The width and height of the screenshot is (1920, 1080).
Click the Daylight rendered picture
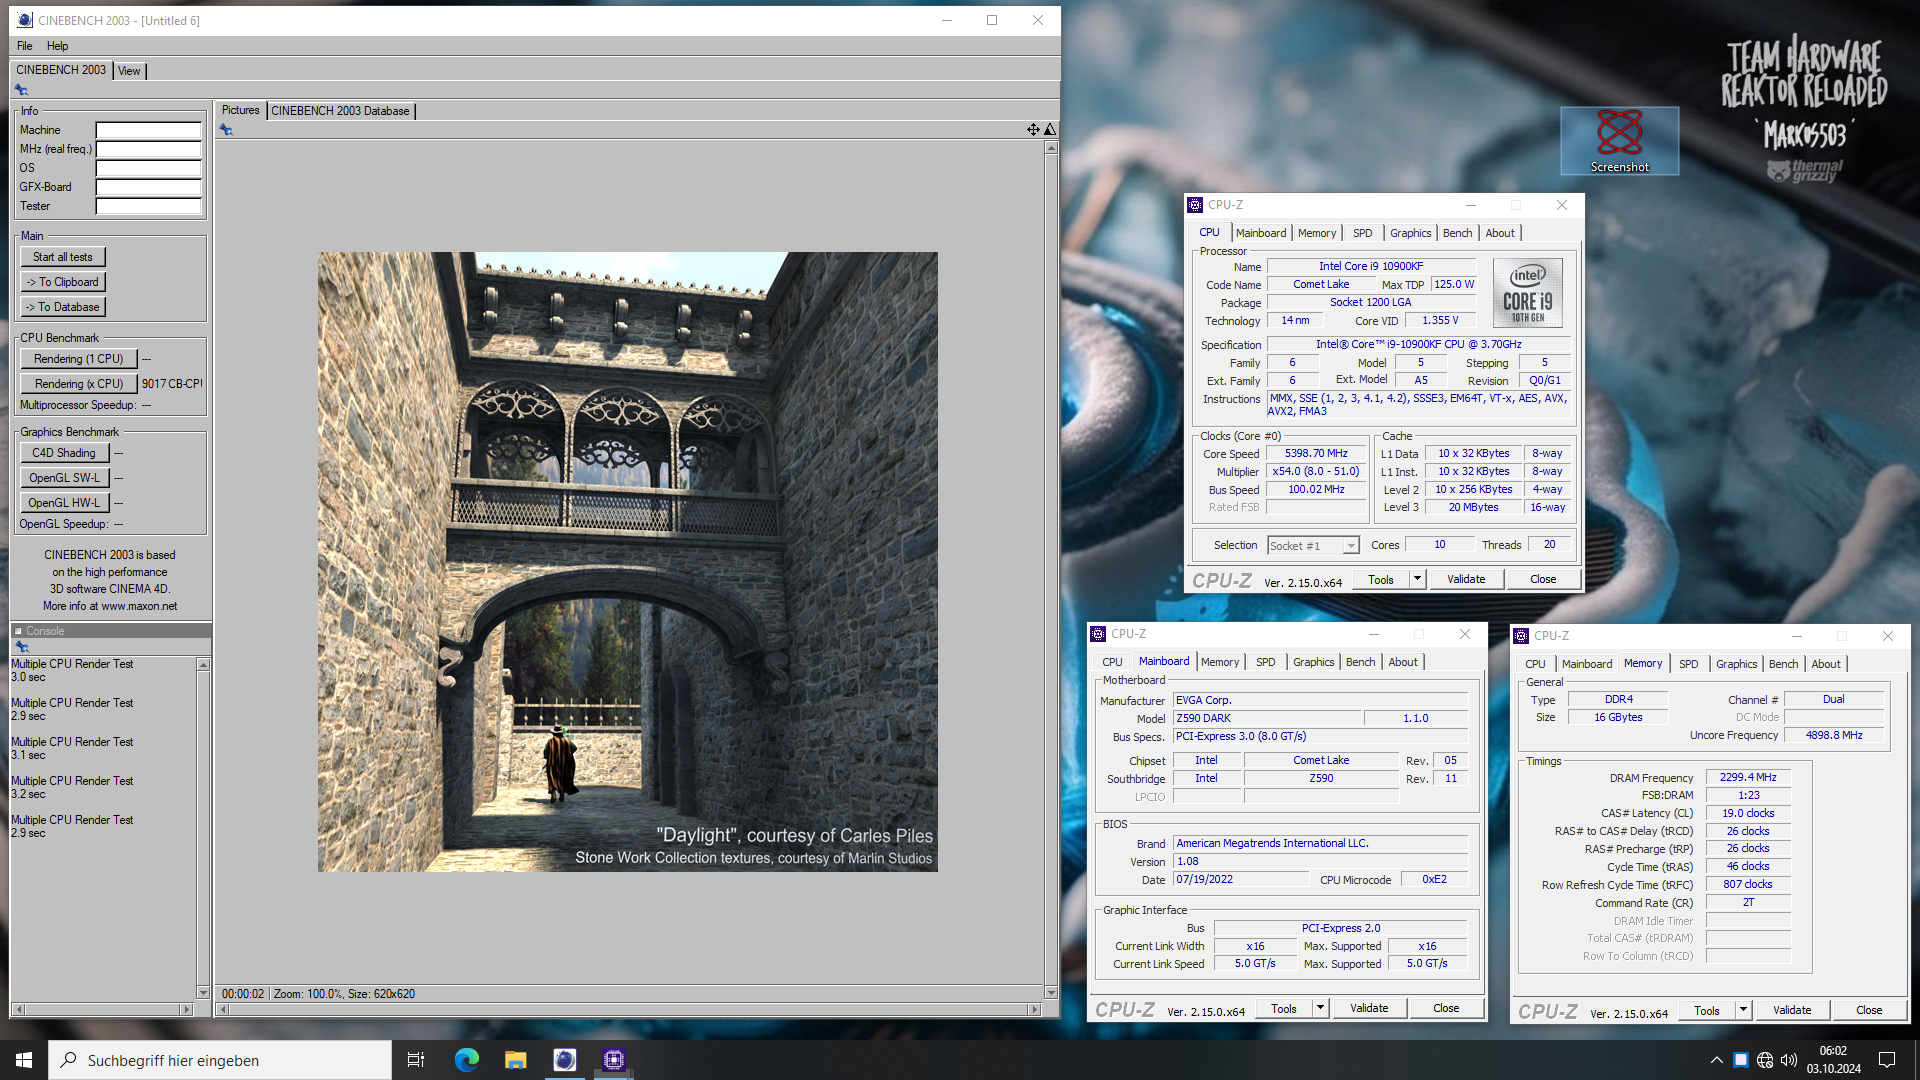click(x=628, y=562)
